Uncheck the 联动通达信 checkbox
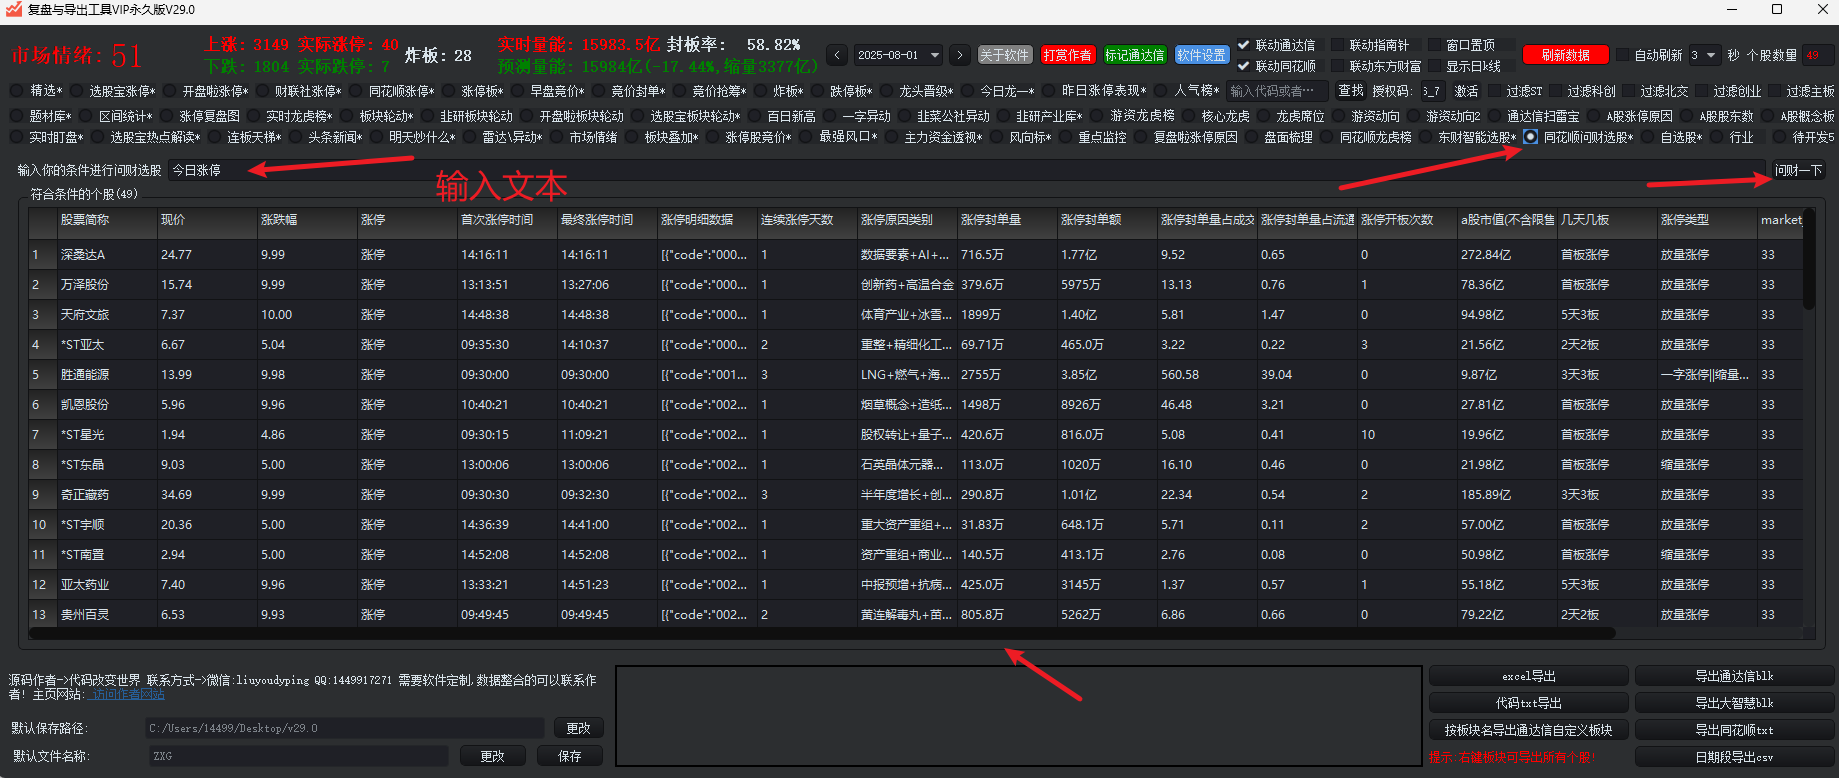This screenshot has height=778, width=1839. pyautogui.click(x=1244, y=45)
